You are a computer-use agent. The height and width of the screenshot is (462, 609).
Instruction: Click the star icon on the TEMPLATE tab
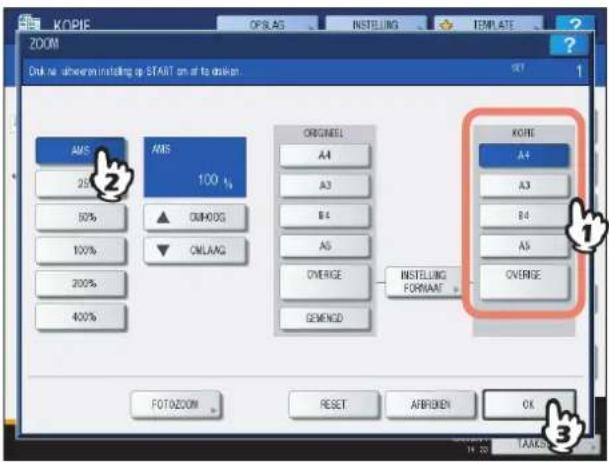point(446,25)
